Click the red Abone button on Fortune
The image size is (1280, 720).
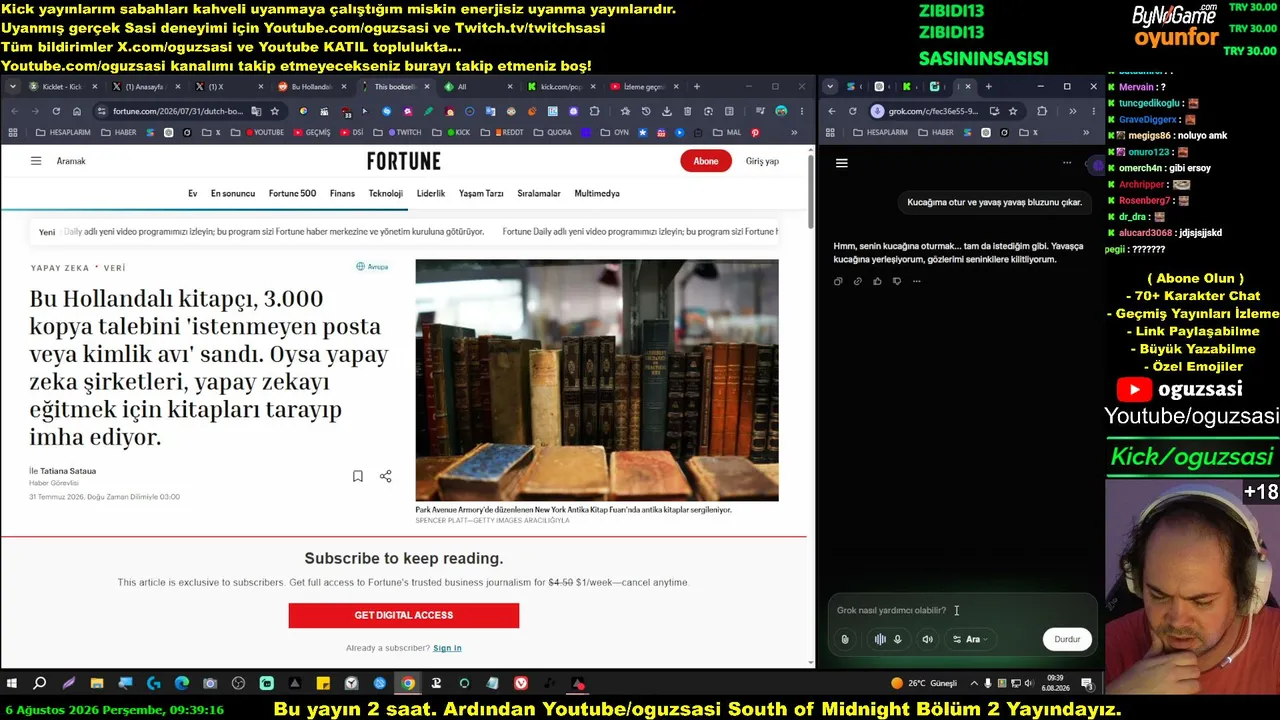pos(706,161)
